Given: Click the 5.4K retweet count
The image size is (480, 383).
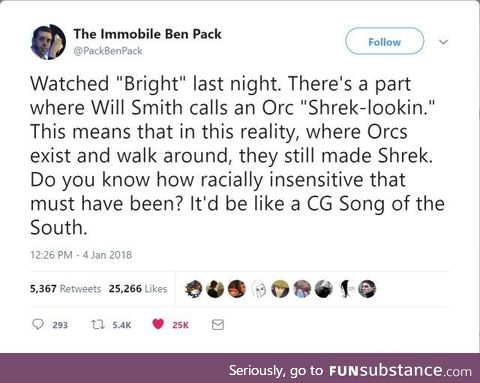Looking at the screenshot, I should tap(122, 325).
